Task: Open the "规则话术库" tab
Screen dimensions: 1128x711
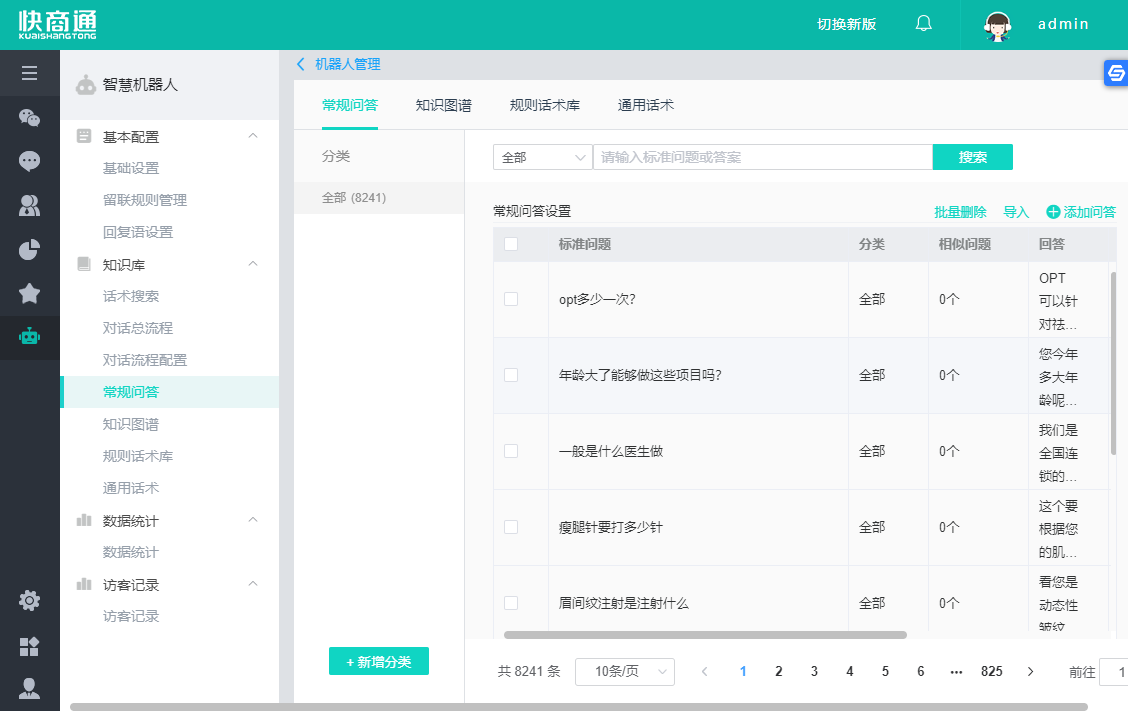Action: (545, 104)
